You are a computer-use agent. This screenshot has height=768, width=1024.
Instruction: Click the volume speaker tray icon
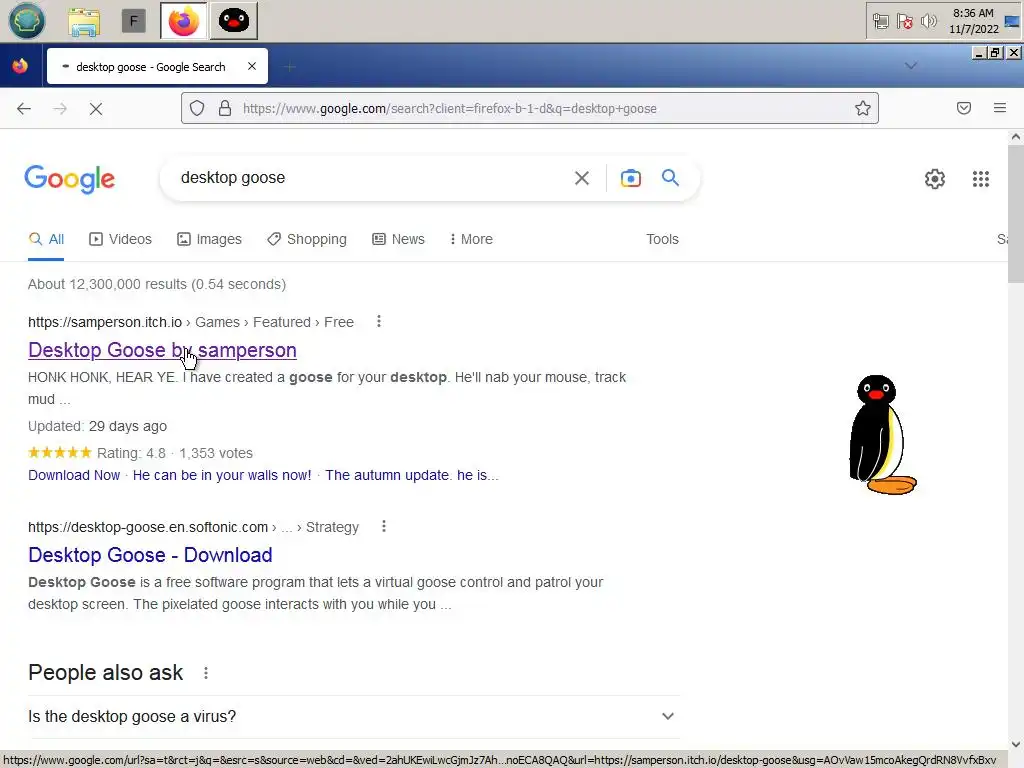coord(929,22)
